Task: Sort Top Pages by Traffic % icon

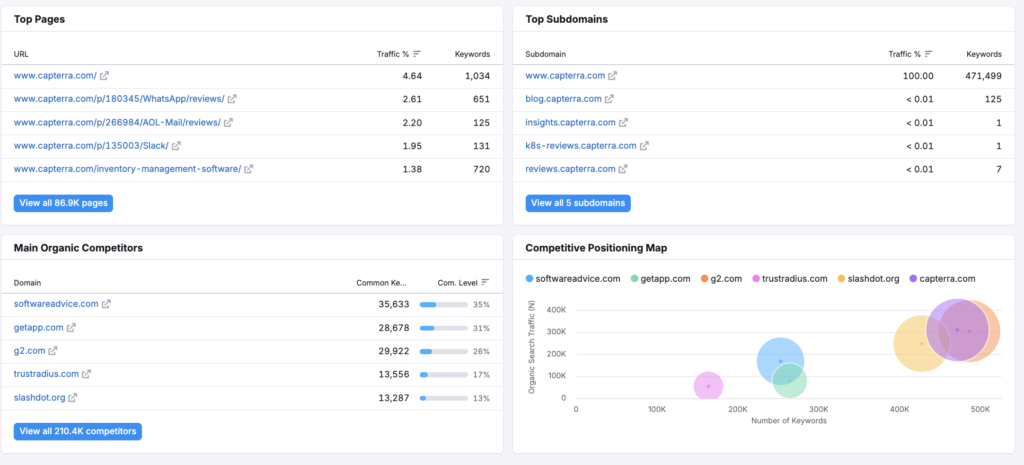Action: click(417, 54)
